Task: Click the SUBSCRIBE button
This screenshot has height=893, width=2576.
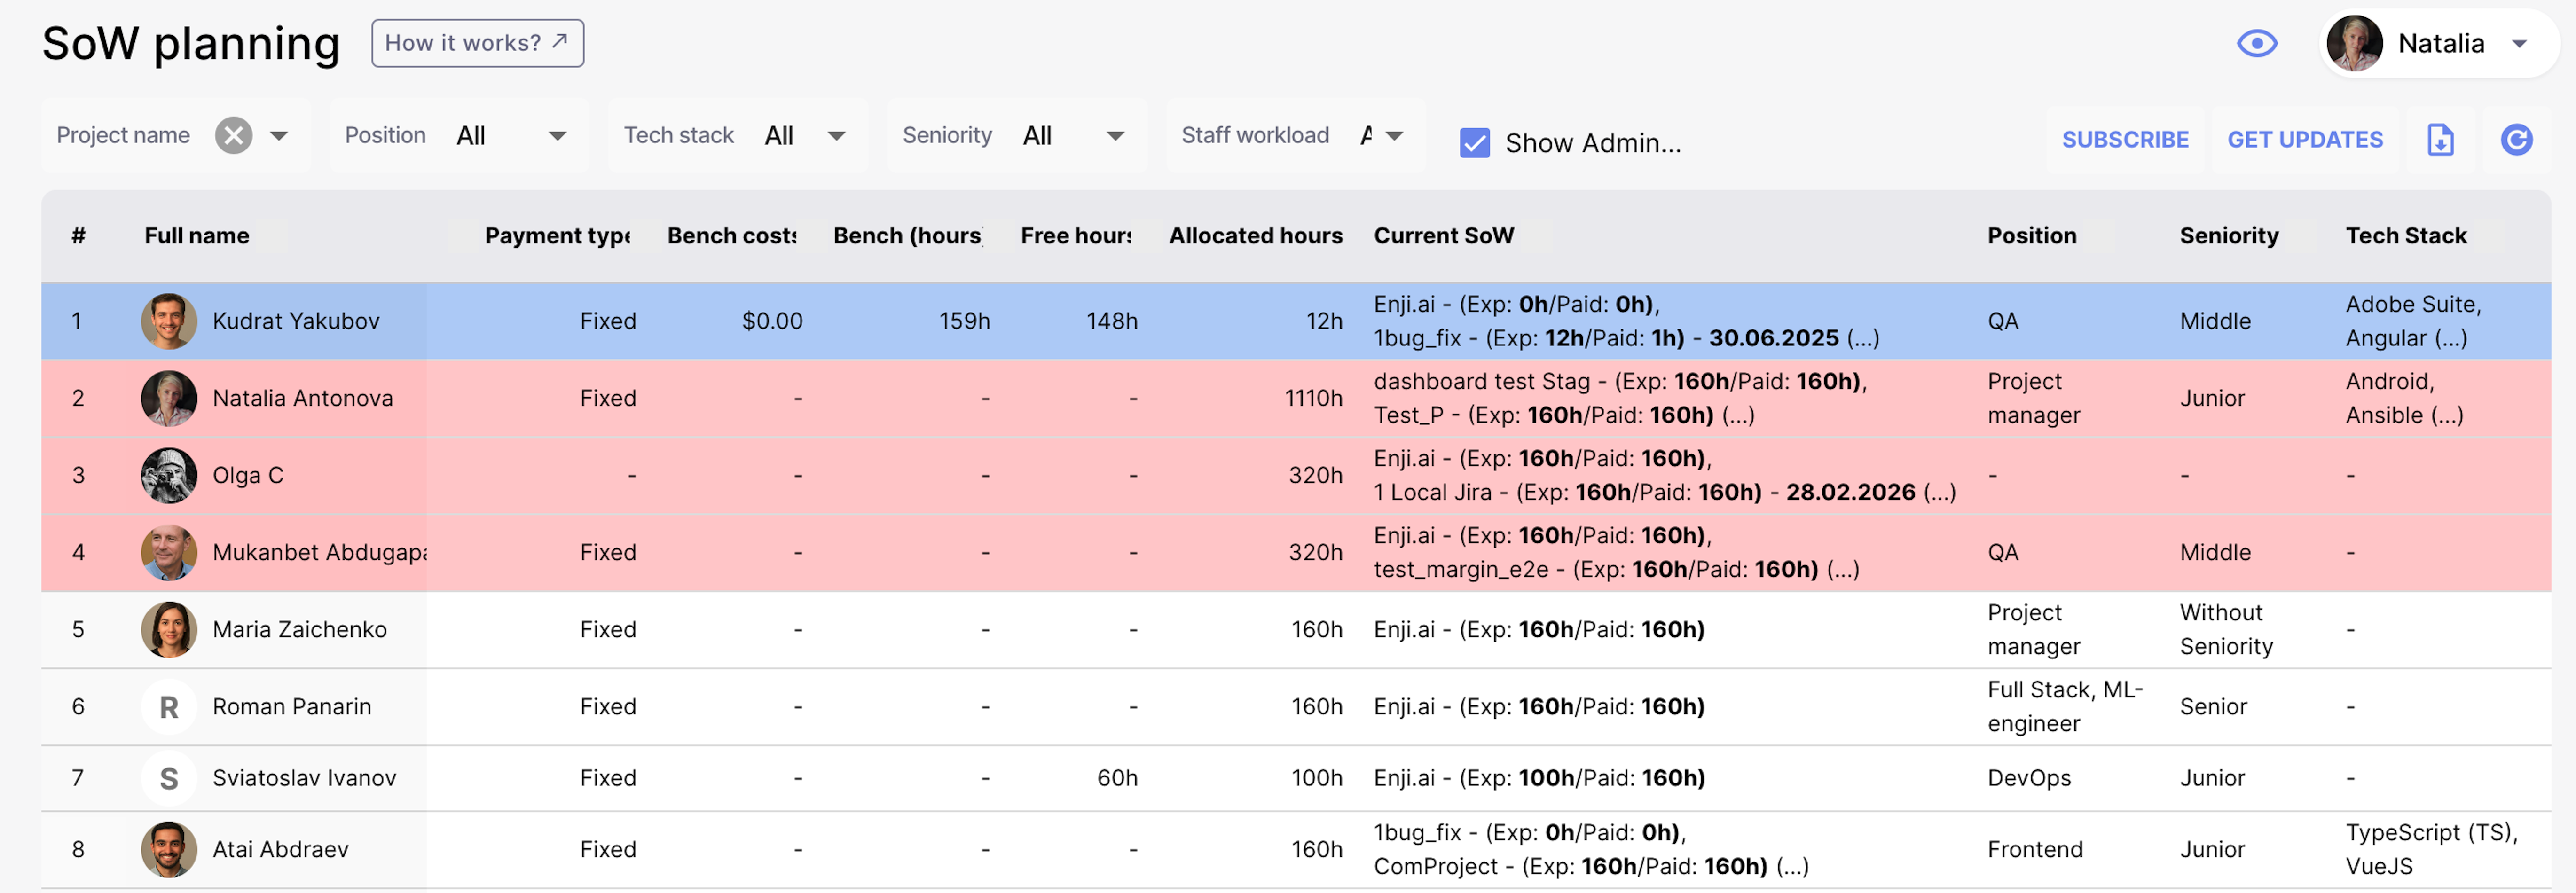Action: click(2125, 140)
